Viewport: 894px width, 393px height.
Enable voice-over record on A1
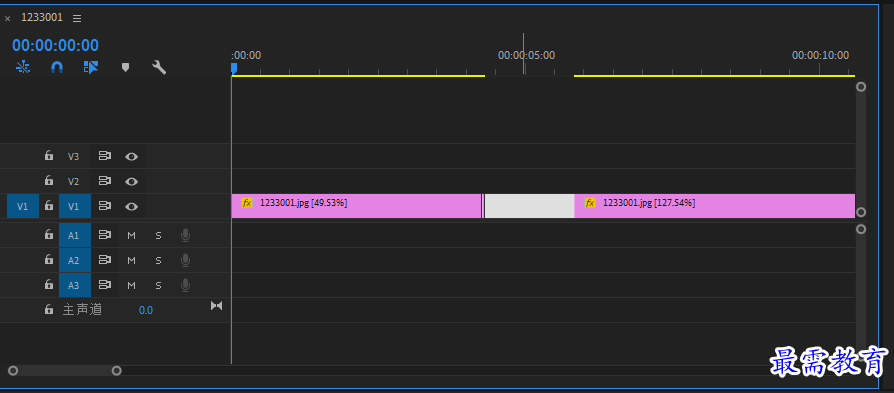coord(185,235)
